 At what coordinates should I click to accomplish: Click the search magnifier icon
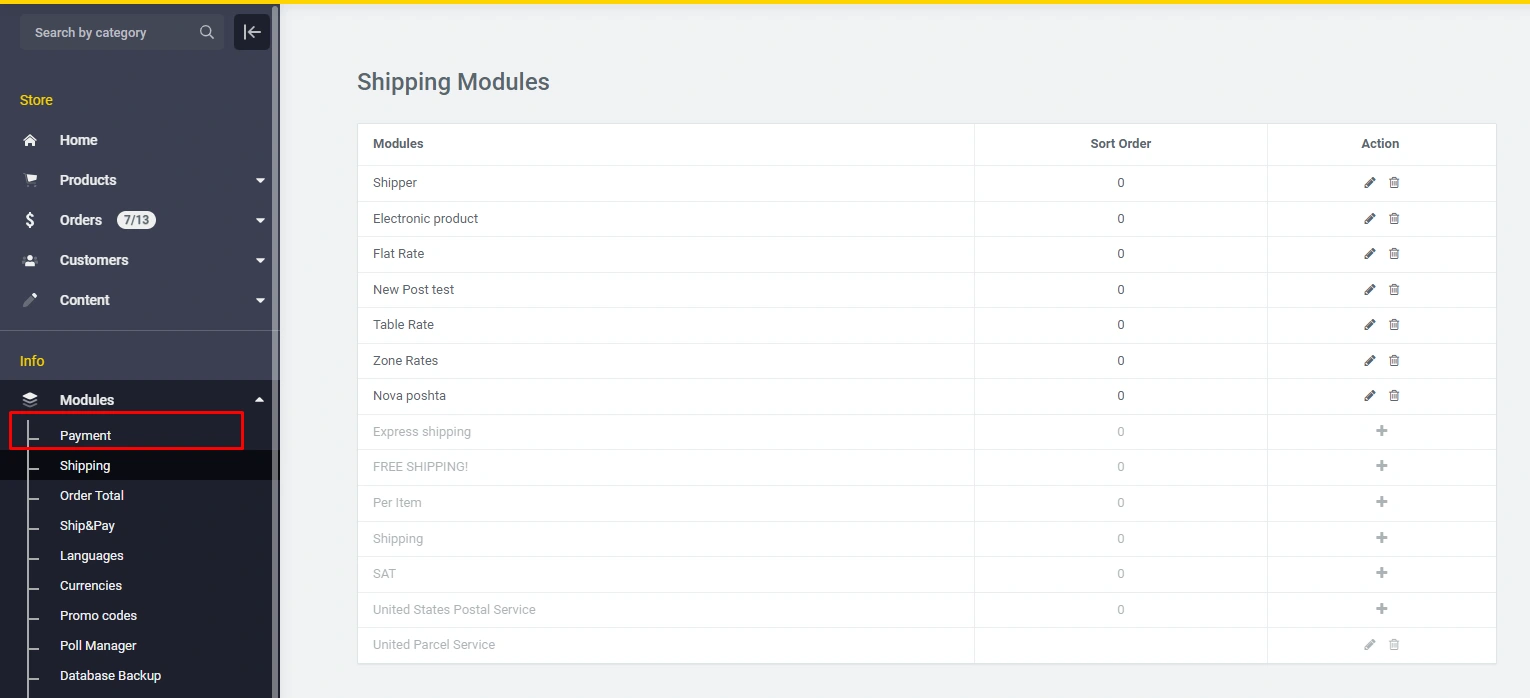point(207,32)
